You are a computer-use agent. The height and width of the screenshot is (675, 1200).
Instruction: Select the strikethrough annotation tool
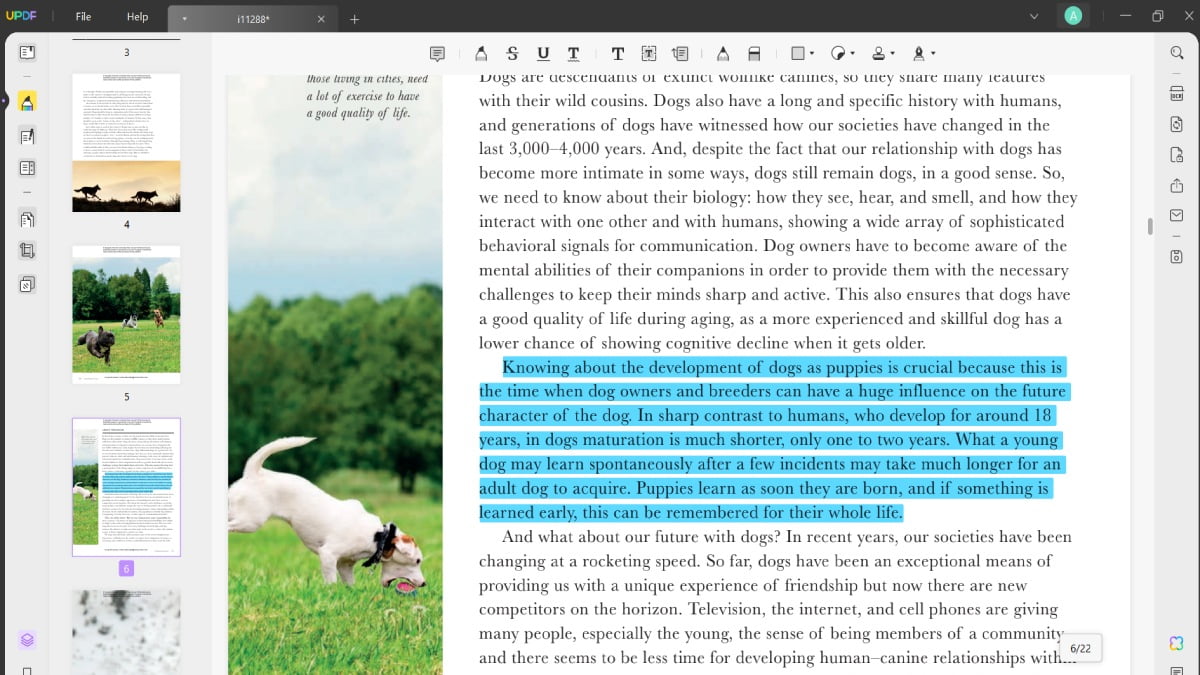[x=512, y=53]
